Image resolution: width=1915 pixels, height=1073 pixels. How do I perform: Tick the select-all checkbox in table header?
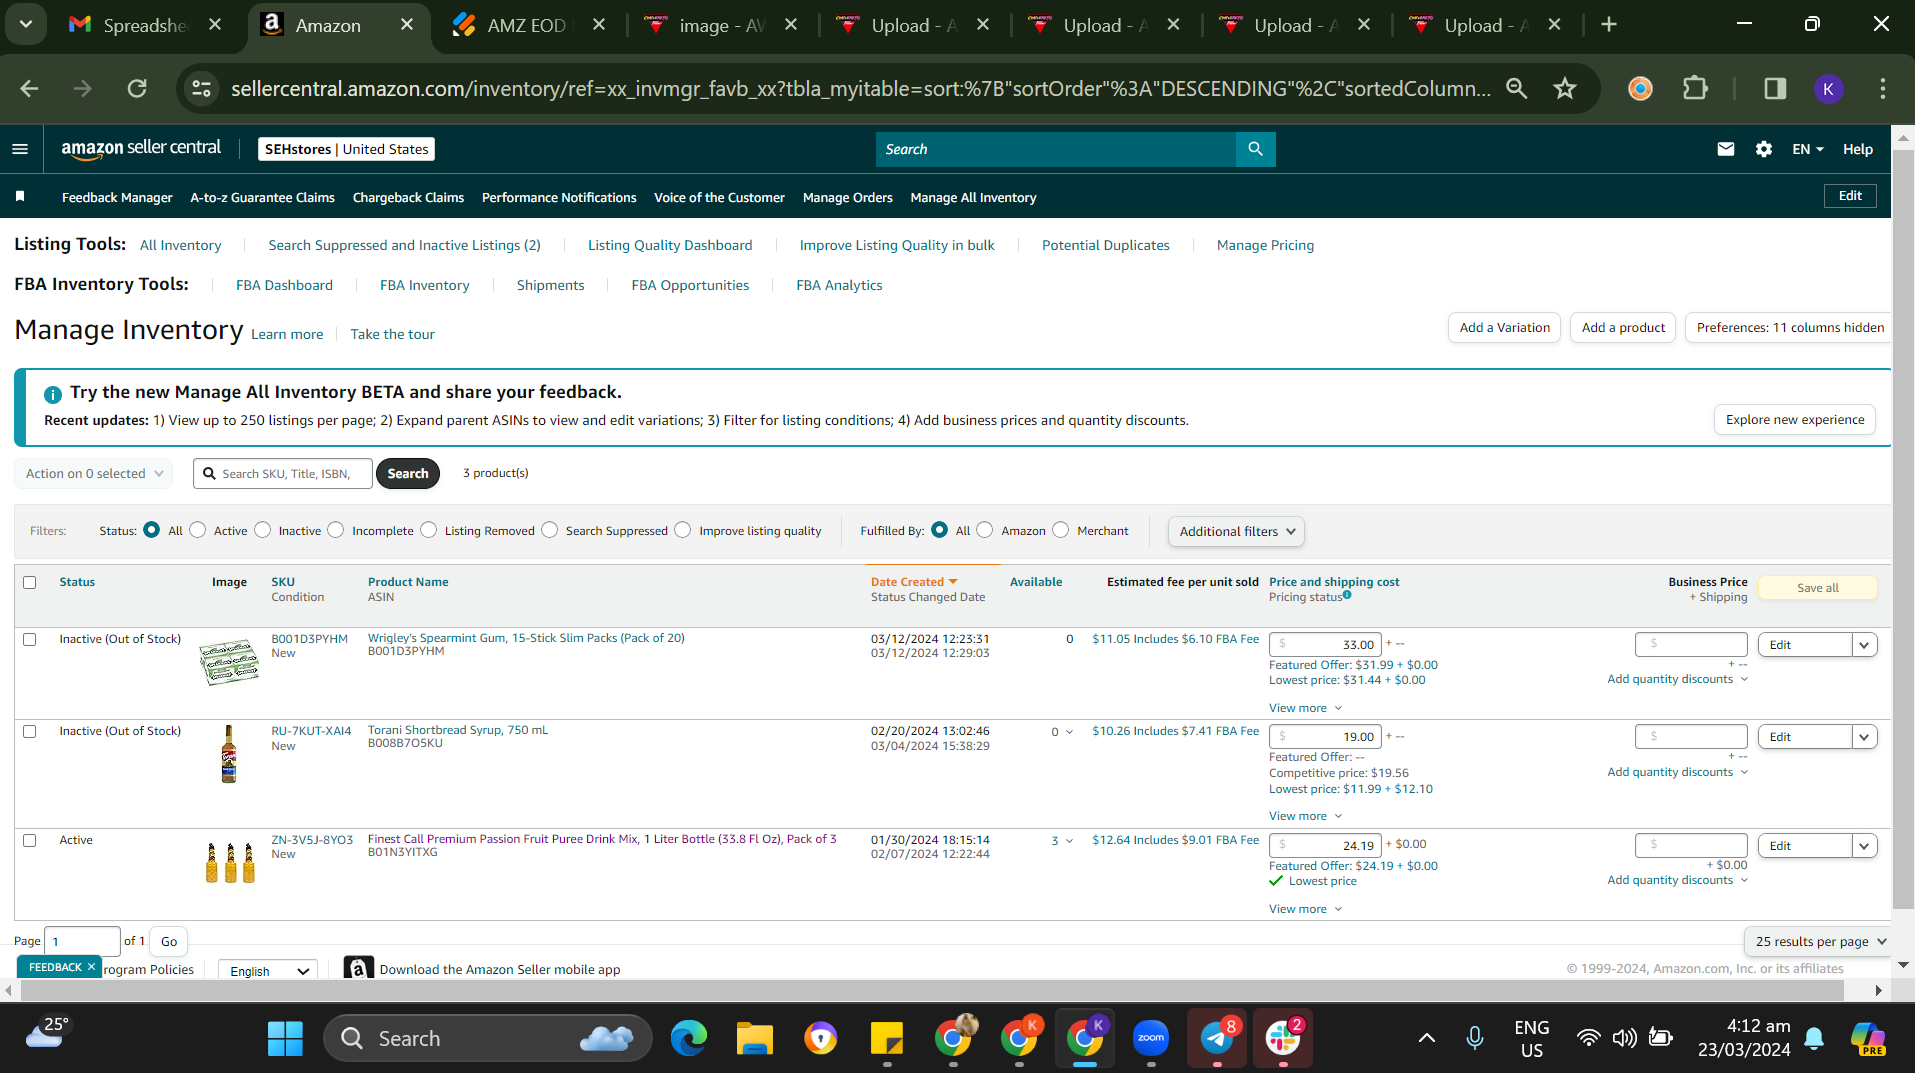tap(30, 582)
